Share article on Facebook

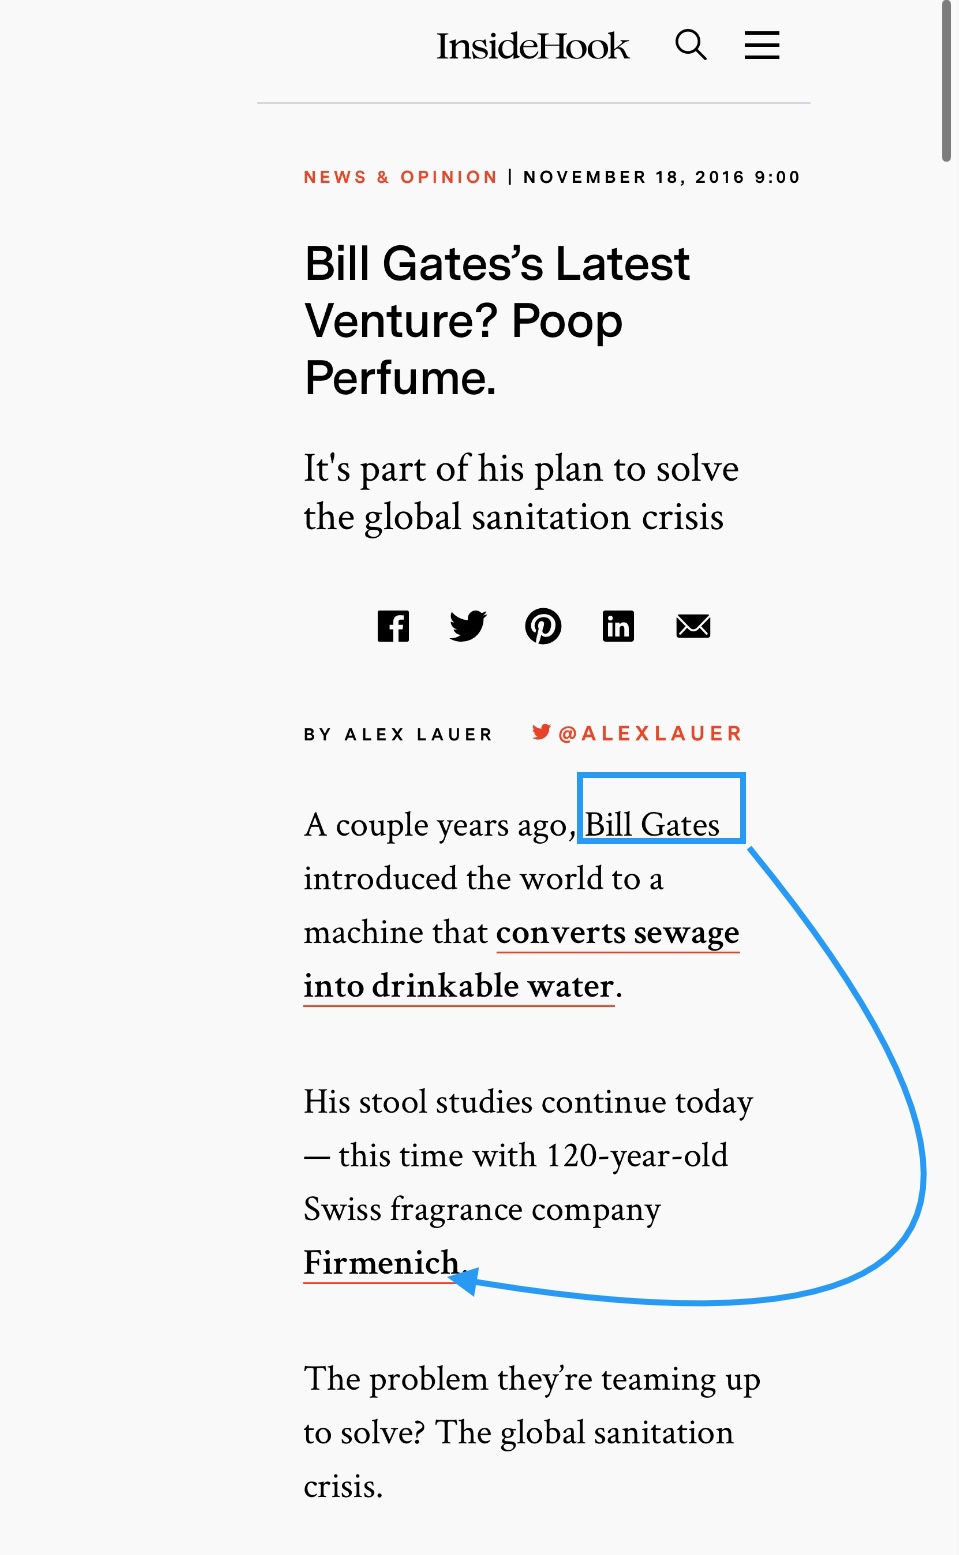[393, 627]
